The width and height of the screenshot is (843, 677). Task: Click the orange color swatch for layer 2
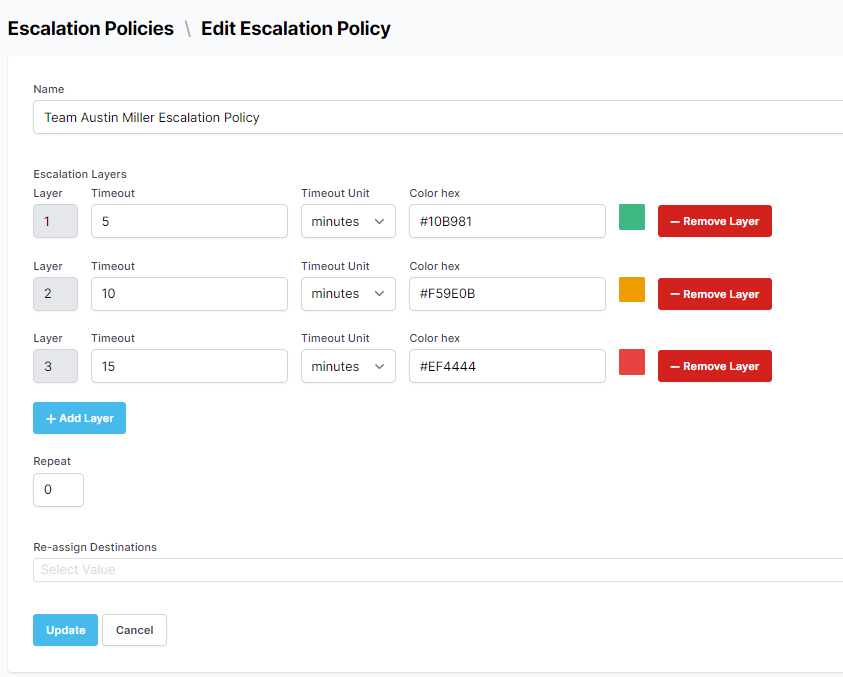click(x=632, y=290)
